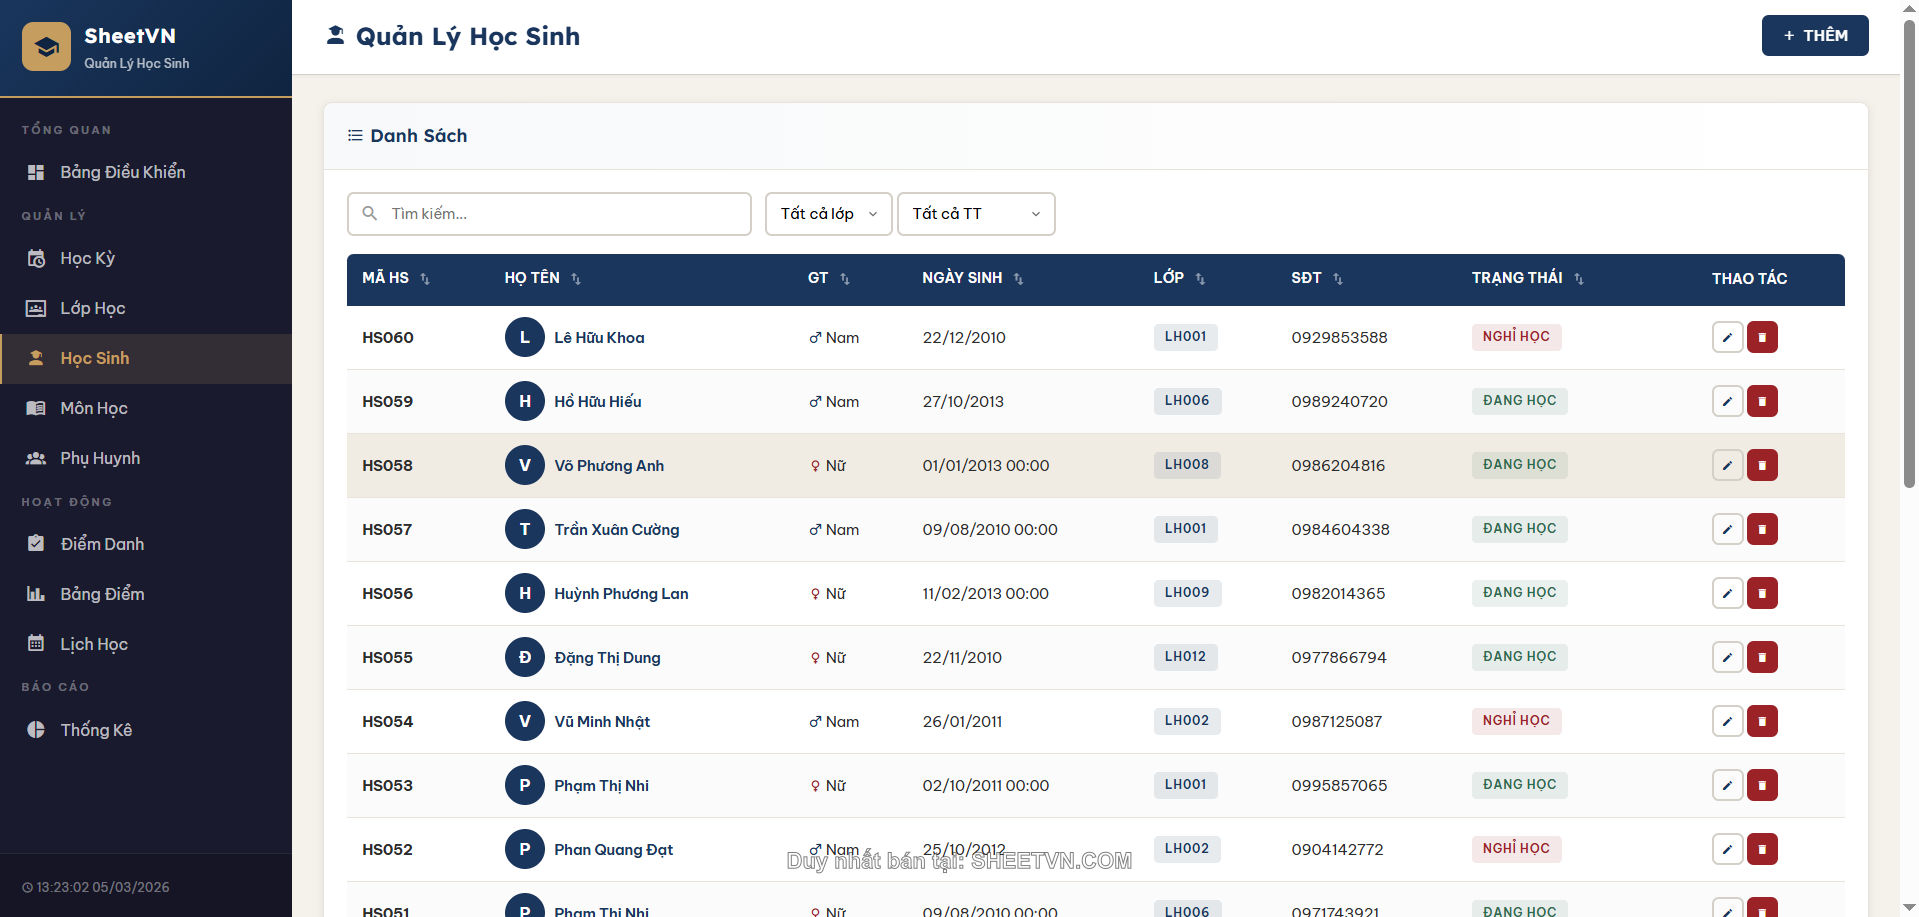
Task: Open the Tất cả lớp class filter dropdown
Action: click(828, 214)
